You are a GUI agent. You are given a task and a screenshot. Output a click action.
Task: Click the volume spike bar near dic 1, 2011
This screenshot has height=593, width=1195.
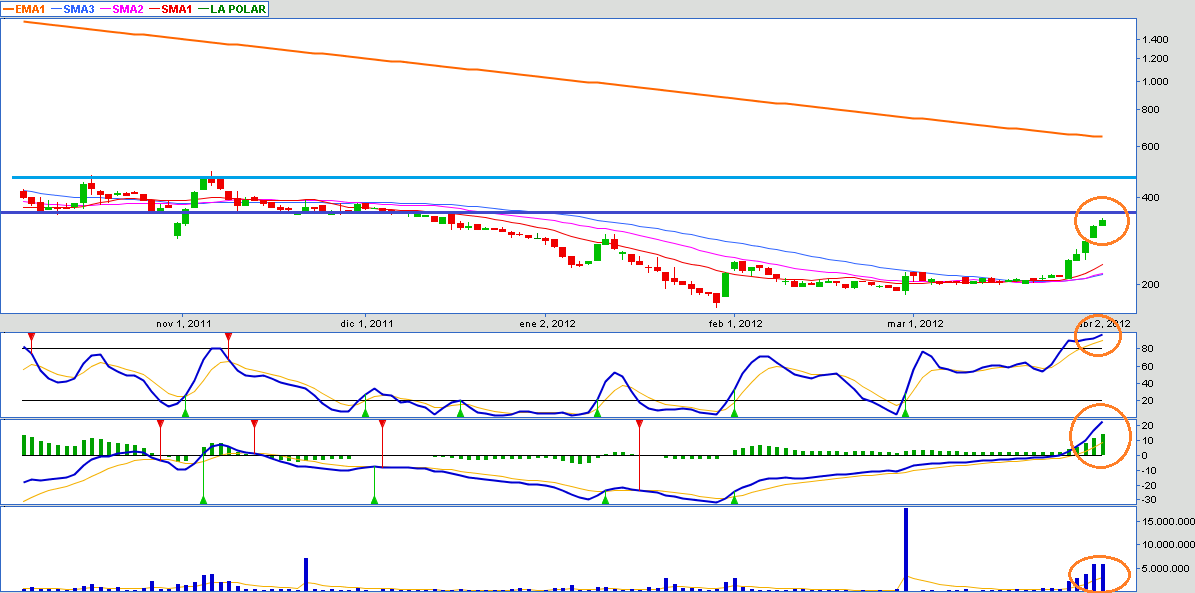tap(306, 574)
